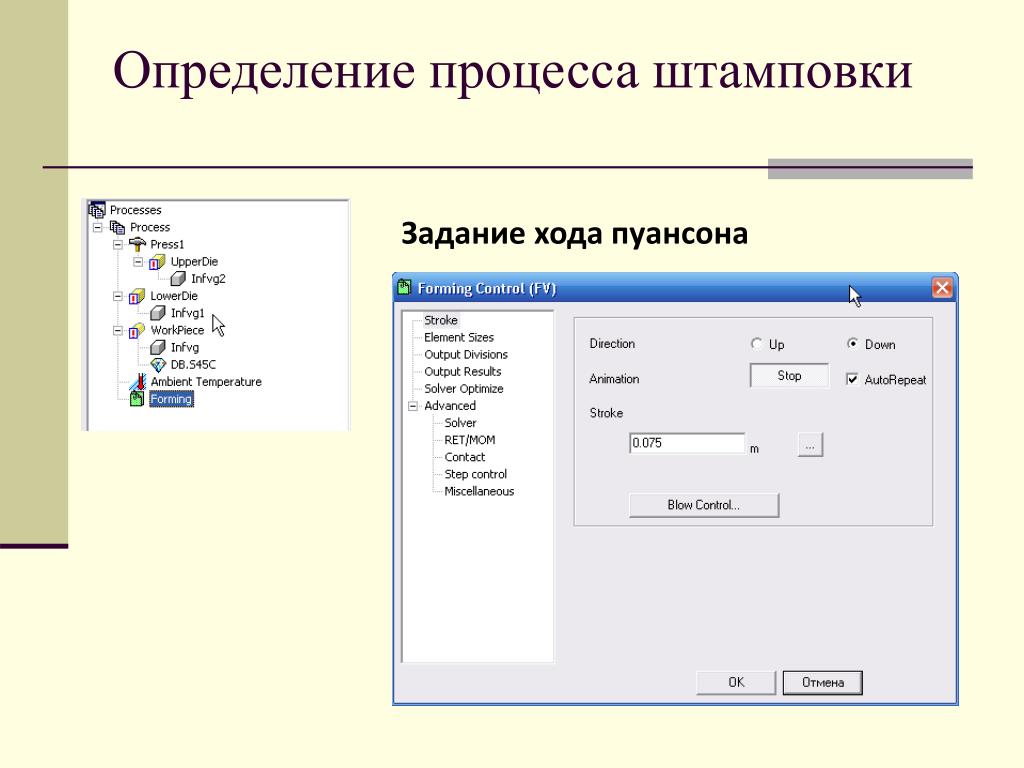Click the LowerDie object icon
The image size is (1024, 768).
pos(137,296)
